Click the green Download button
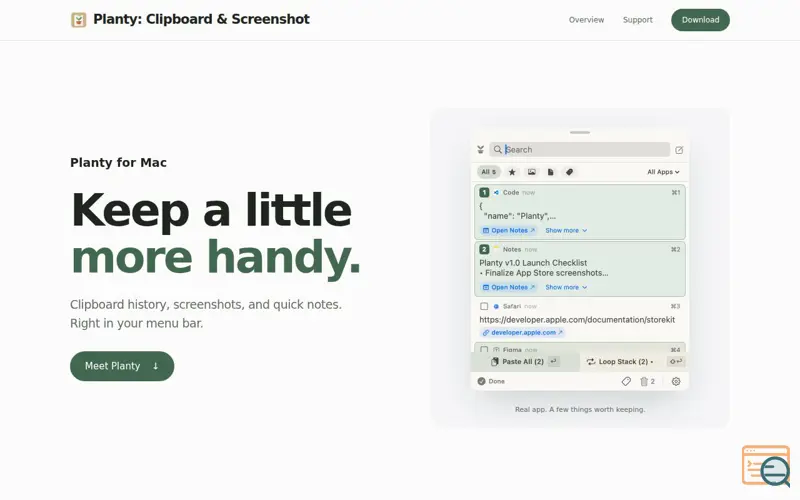800x500 pixels. tap(700, 20)
